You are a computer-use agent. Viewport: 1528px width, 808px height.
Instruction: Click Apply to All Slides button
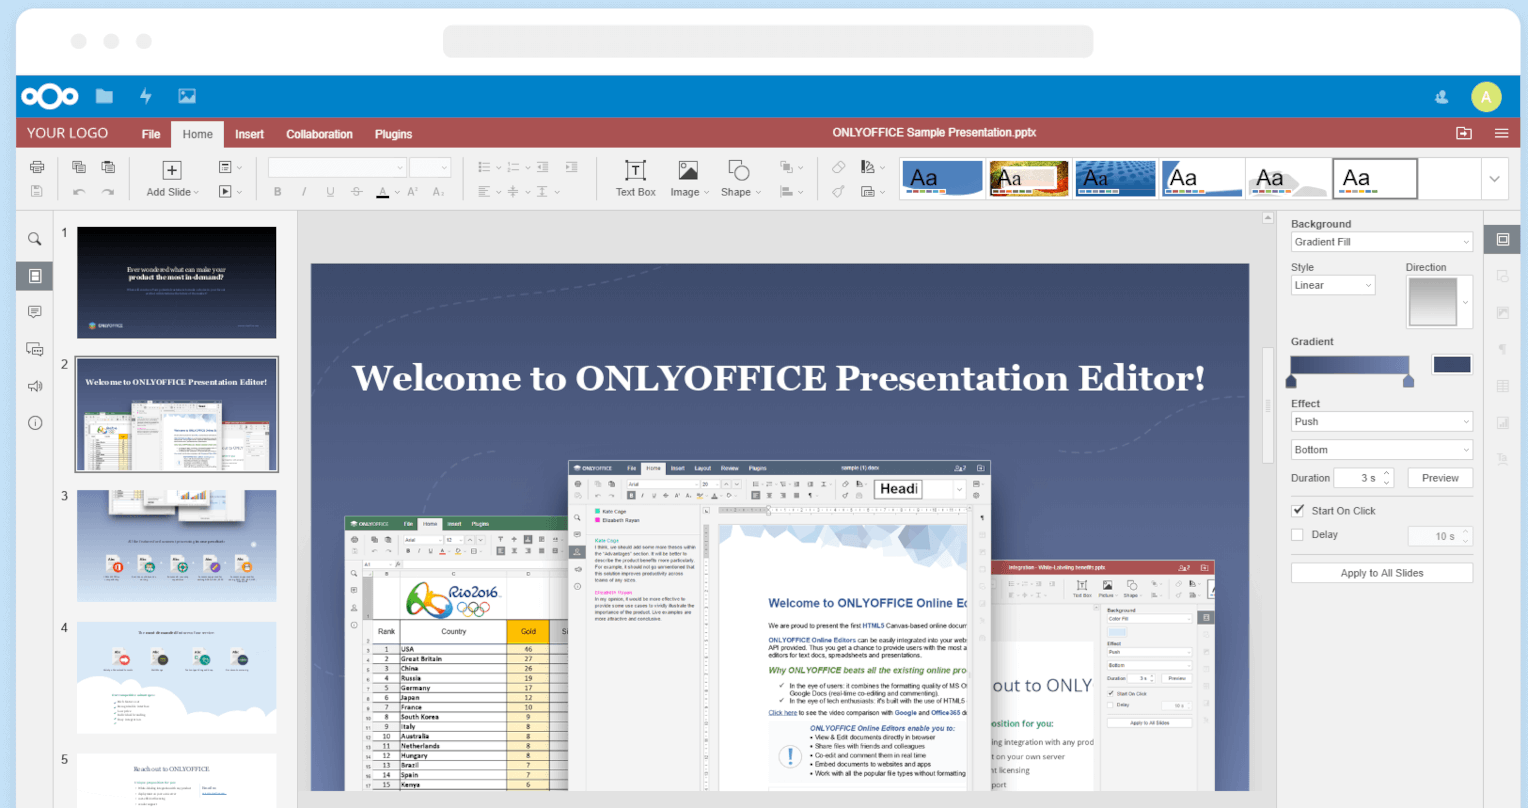coord(1382,573)
